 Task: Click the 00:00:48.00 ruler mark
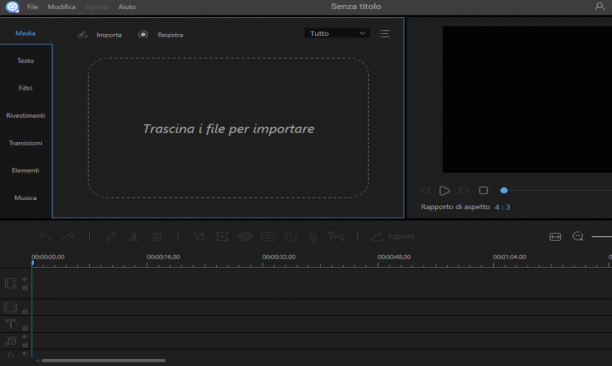pyautogui.click(x=394, y=257)
